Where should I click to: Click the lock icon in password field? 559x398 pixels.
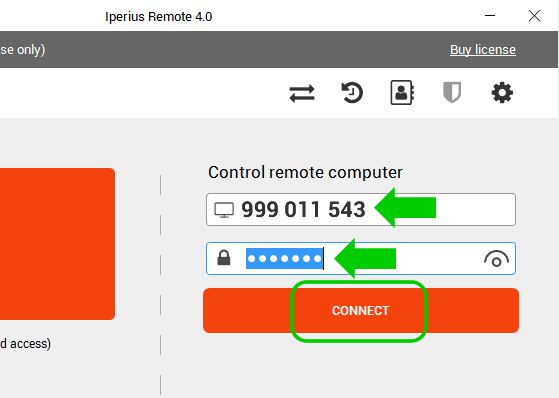(x=224, y=258)
